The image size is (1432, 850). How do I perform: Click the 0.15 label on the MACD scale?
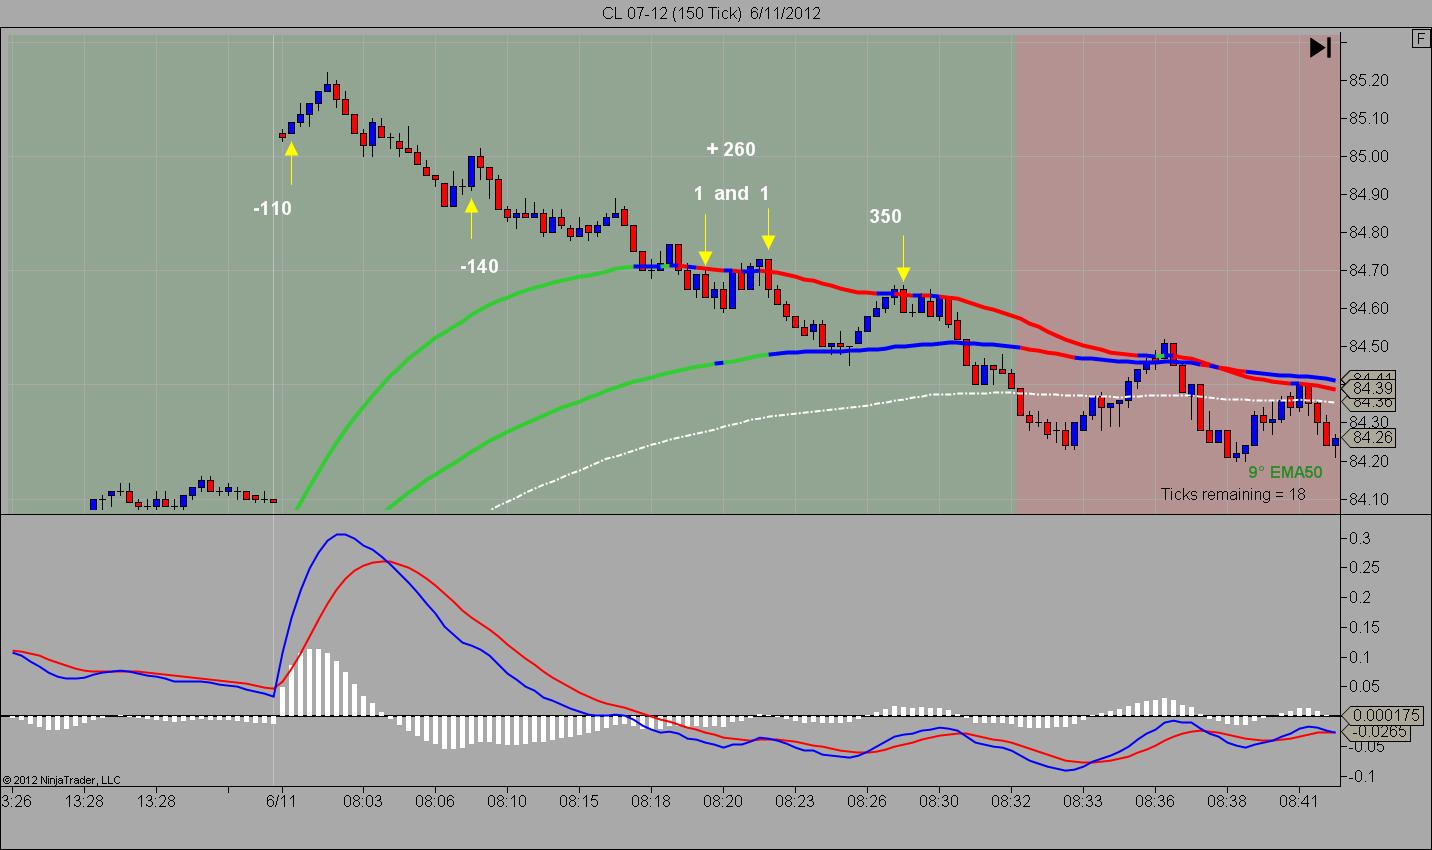click(x=1364, y=627)
